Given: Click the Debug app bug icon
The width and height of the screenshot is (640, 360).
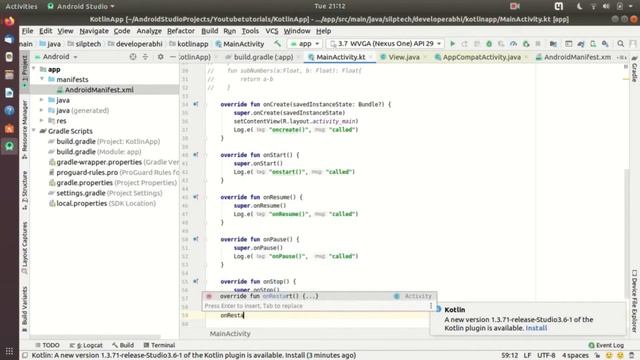Looking at the screenshot, I should pyautogui.click(x=489, y=44).
